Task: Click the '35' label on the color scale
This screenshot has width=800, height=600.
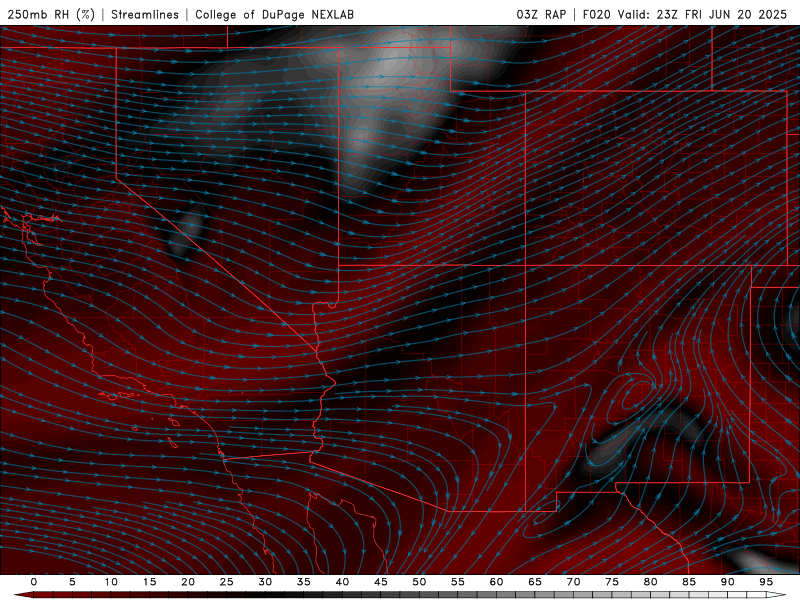Action: pos(304,582)
